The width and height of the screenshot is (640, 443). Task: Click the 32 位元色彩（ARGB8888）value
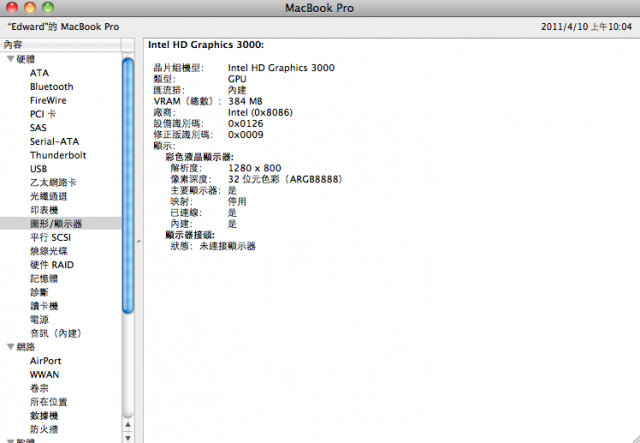285,179
